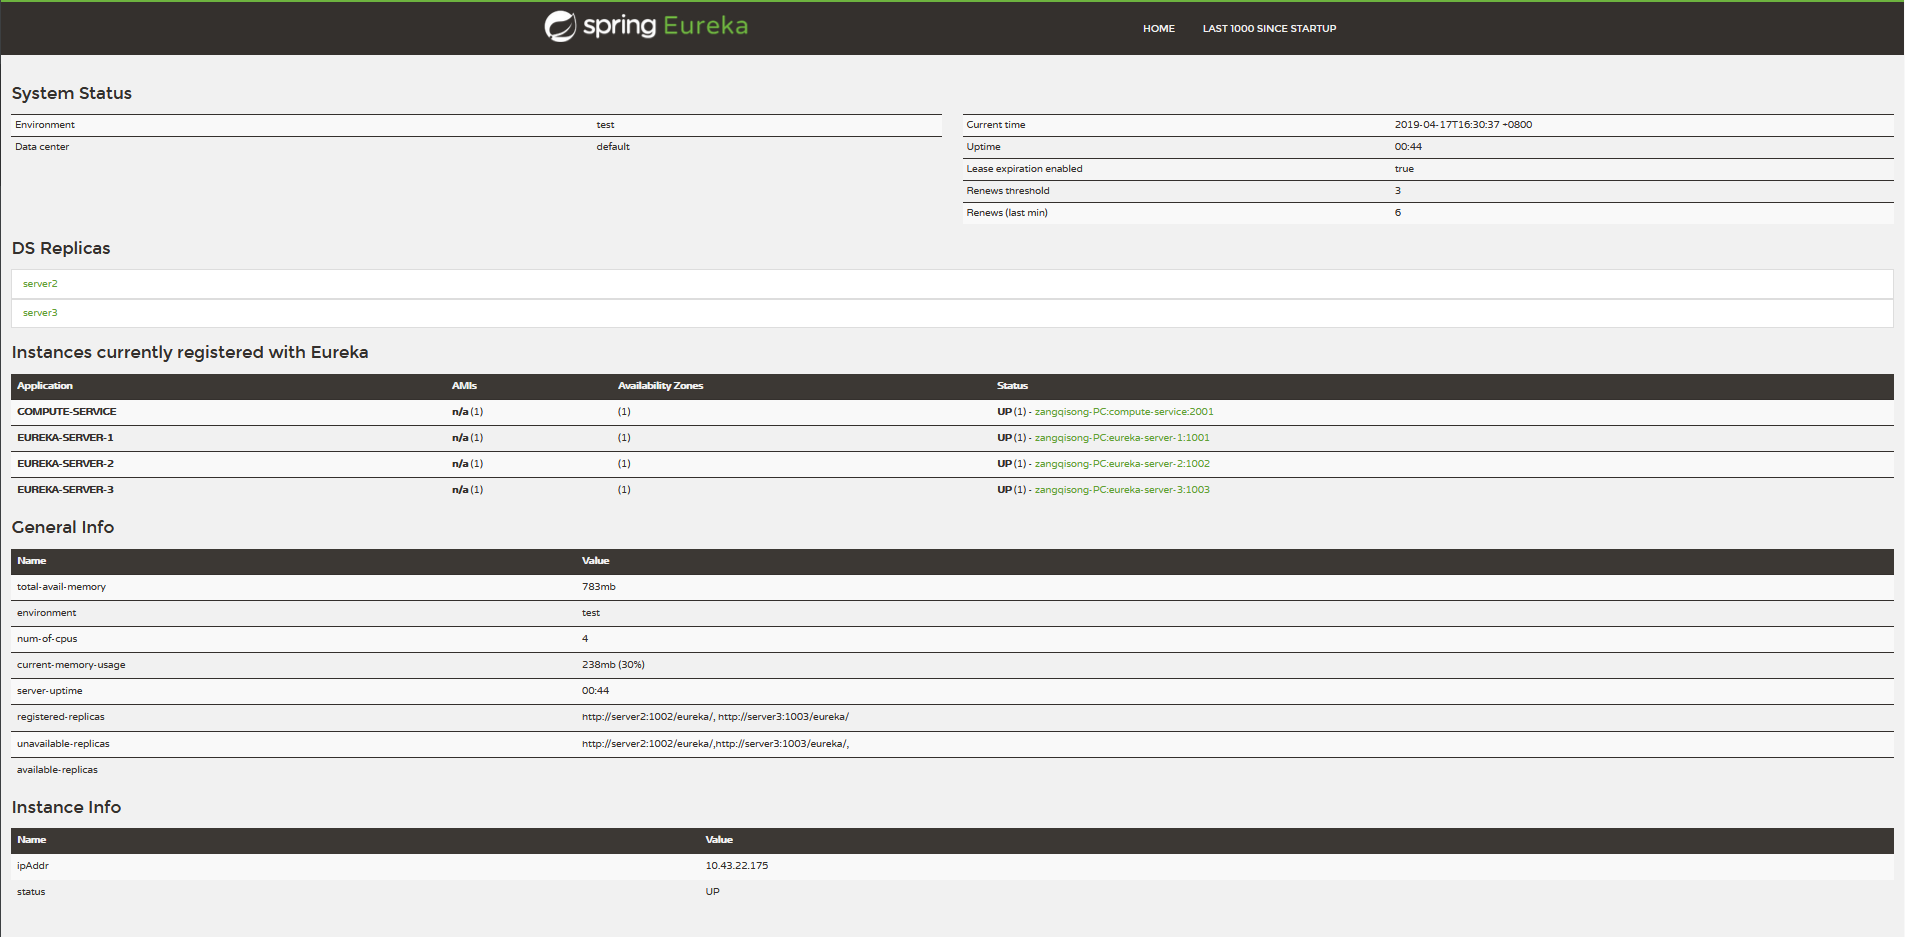The width and height of the screenshot is (1905, 937).
Task: Click the Status column header
Action: click(1012, 386)
